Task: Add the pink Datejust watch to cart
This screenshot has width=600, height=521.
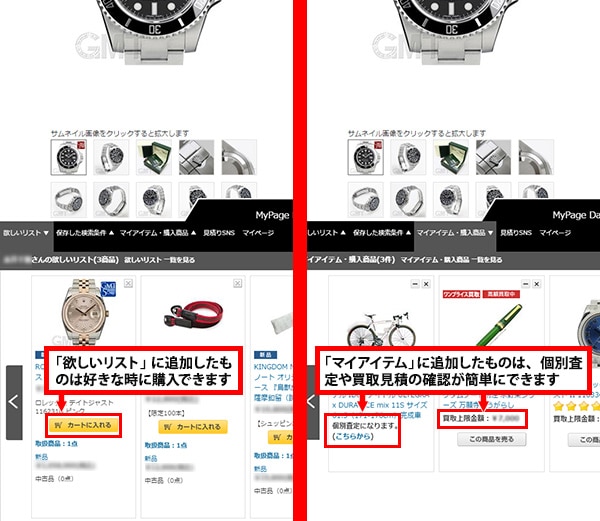Action: click(84, 425)
